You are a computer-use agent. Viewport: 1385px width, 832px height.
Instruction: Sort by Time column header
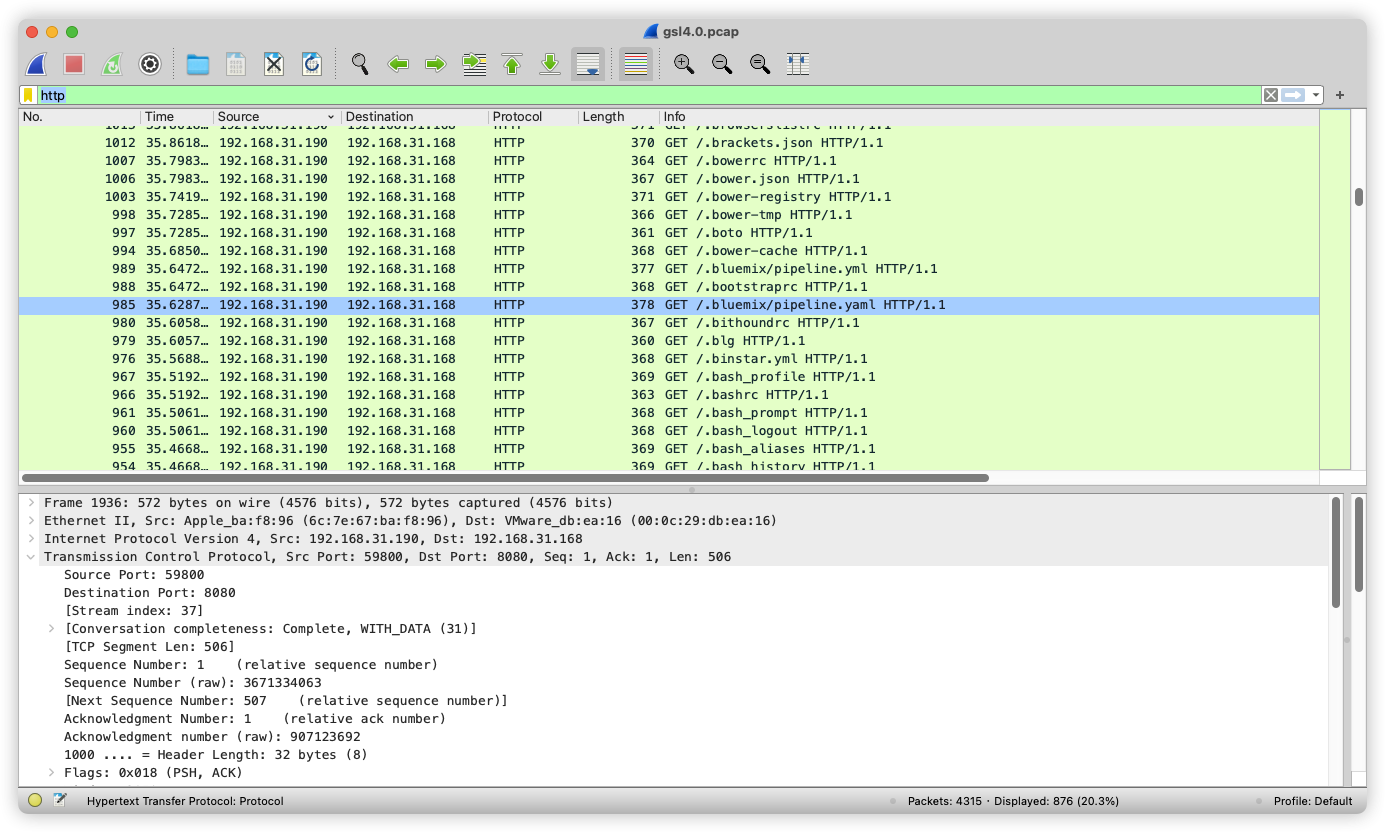tap(177, 117)
